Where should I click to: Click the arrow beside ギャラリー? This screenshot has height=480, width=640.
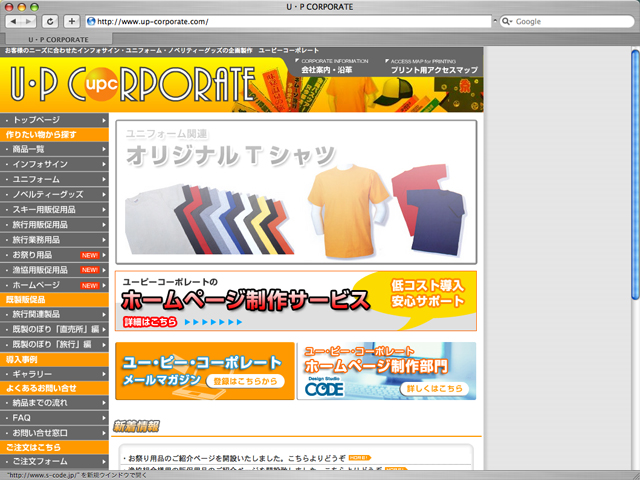click(x=104, y=374)
